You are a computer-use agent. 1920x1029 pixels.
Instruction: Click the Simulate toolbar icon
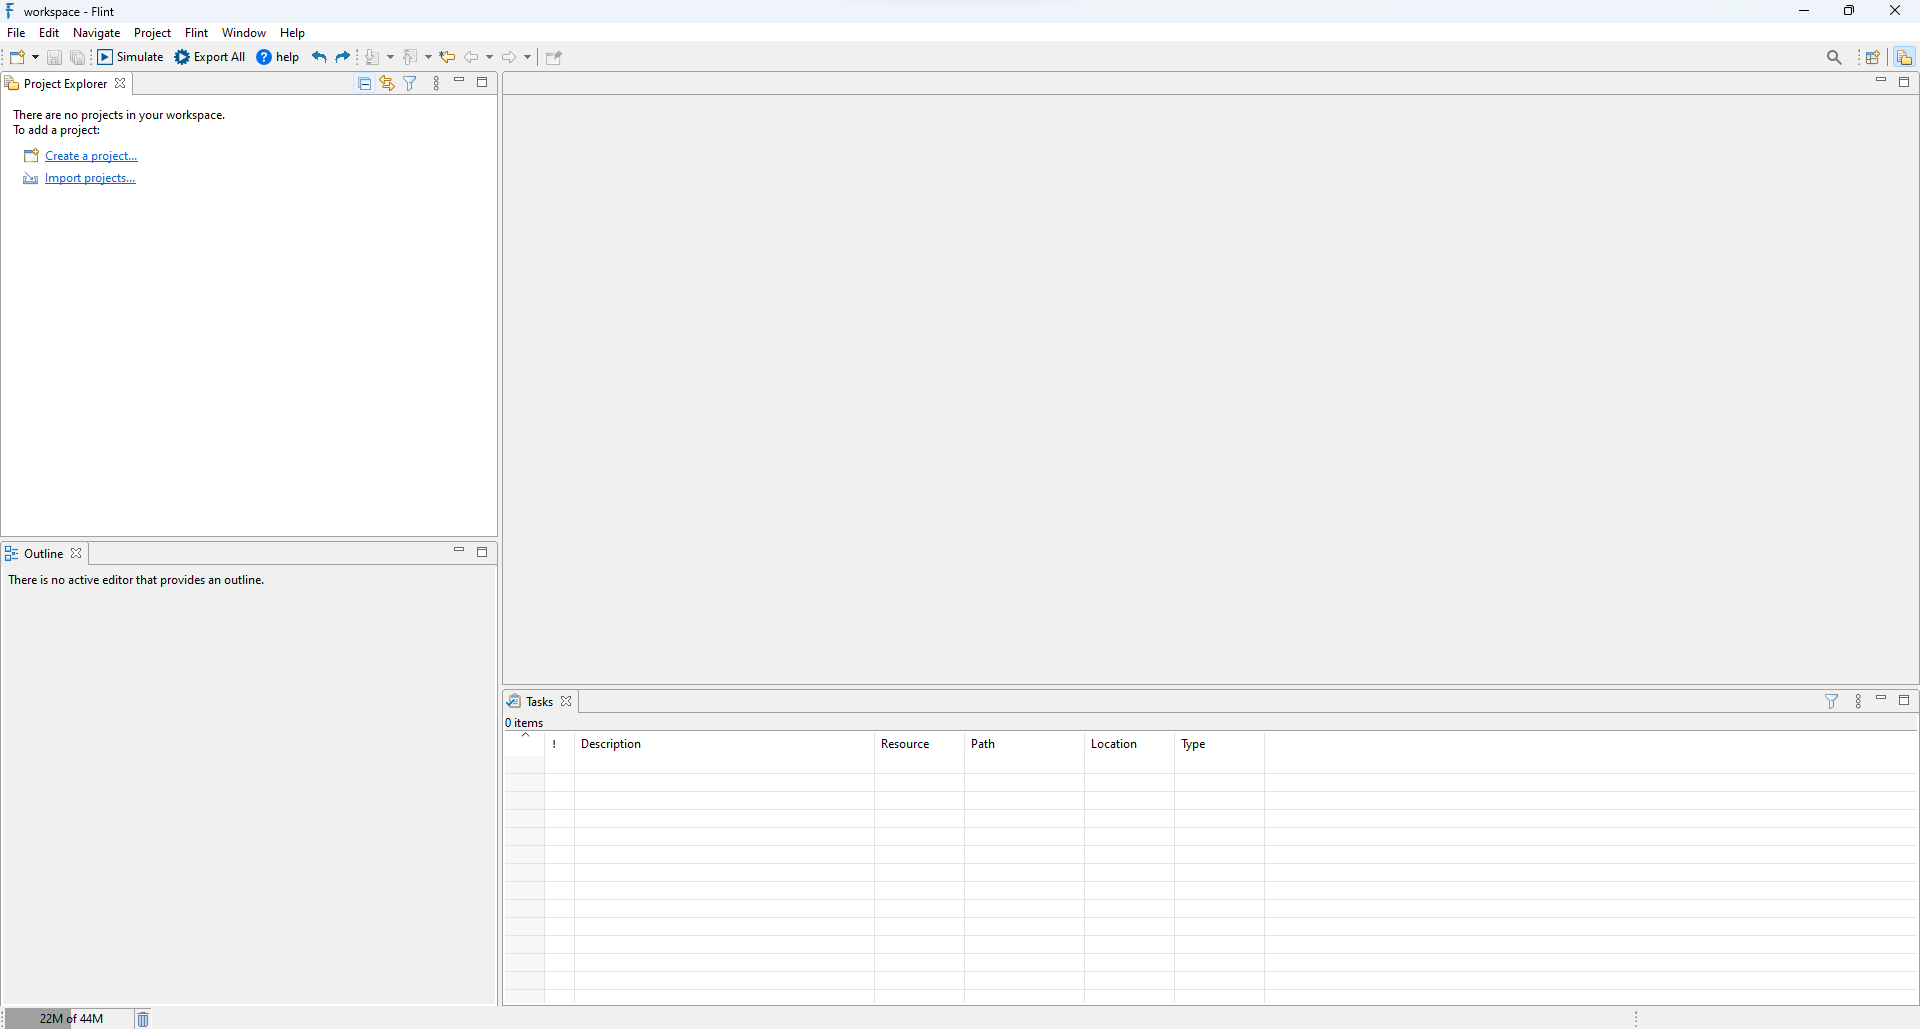click(104, 57)
